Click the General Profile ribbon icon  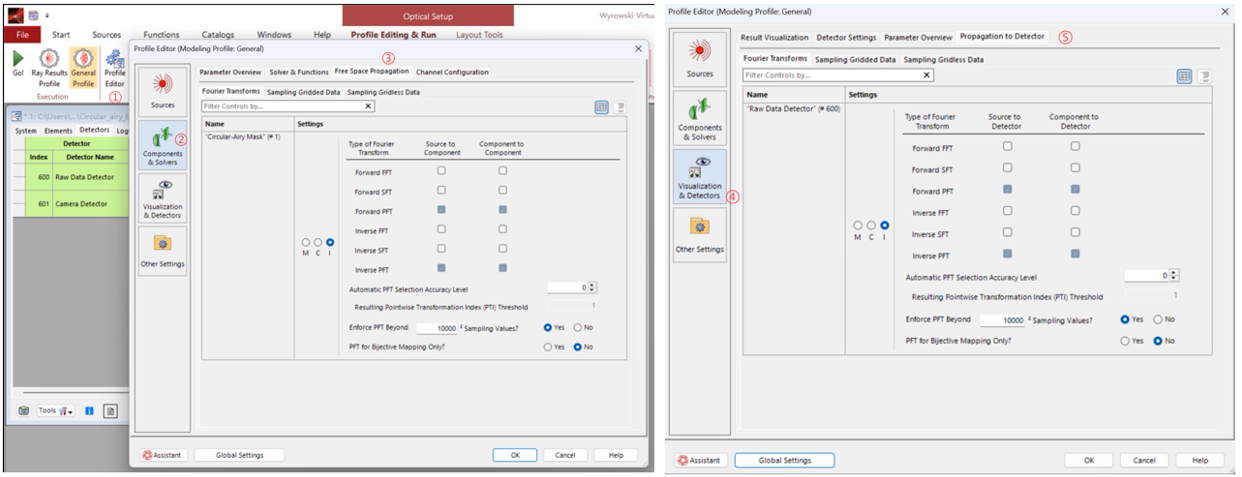point(83,63)
